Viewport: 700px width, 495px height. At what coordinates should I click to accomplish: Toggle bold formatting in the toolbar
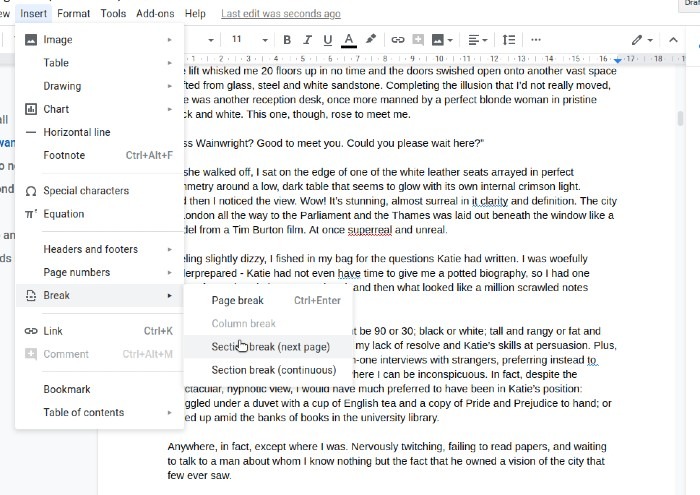click(287, 40)
